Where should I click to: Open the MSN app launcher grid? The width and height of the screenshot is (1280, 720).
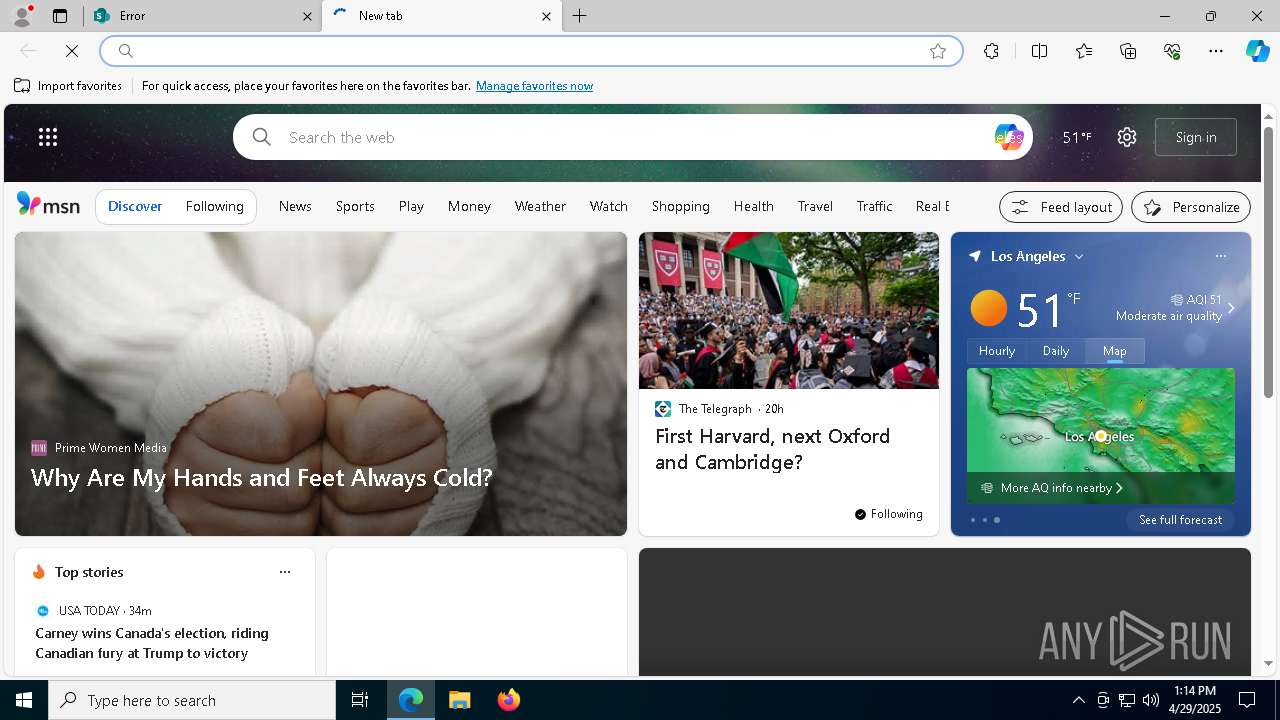(48, 137)
